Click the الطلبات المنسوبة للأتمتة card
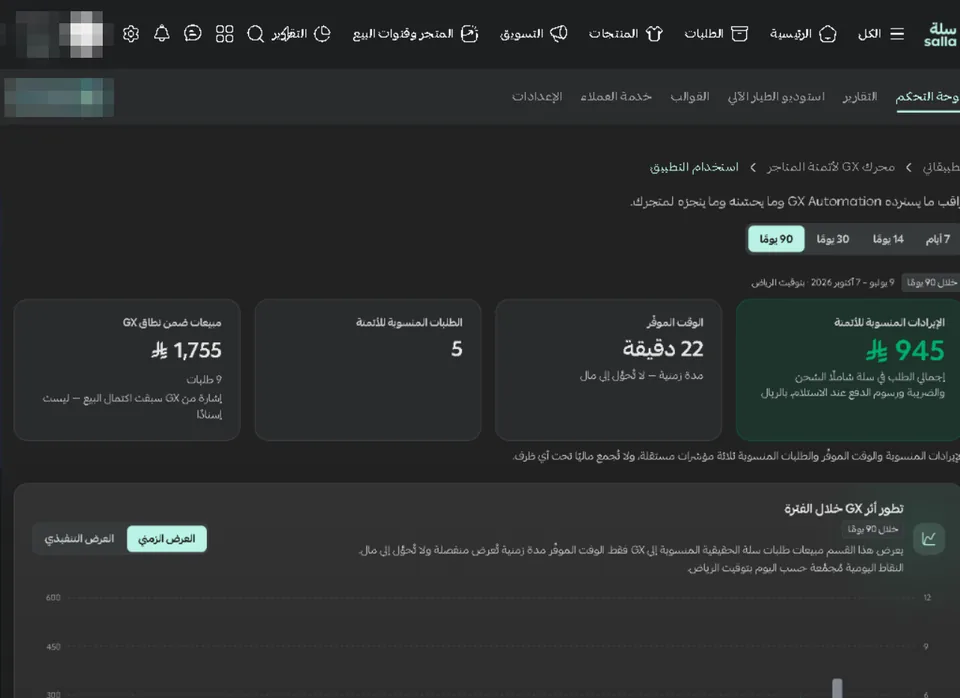 point(367,370)
